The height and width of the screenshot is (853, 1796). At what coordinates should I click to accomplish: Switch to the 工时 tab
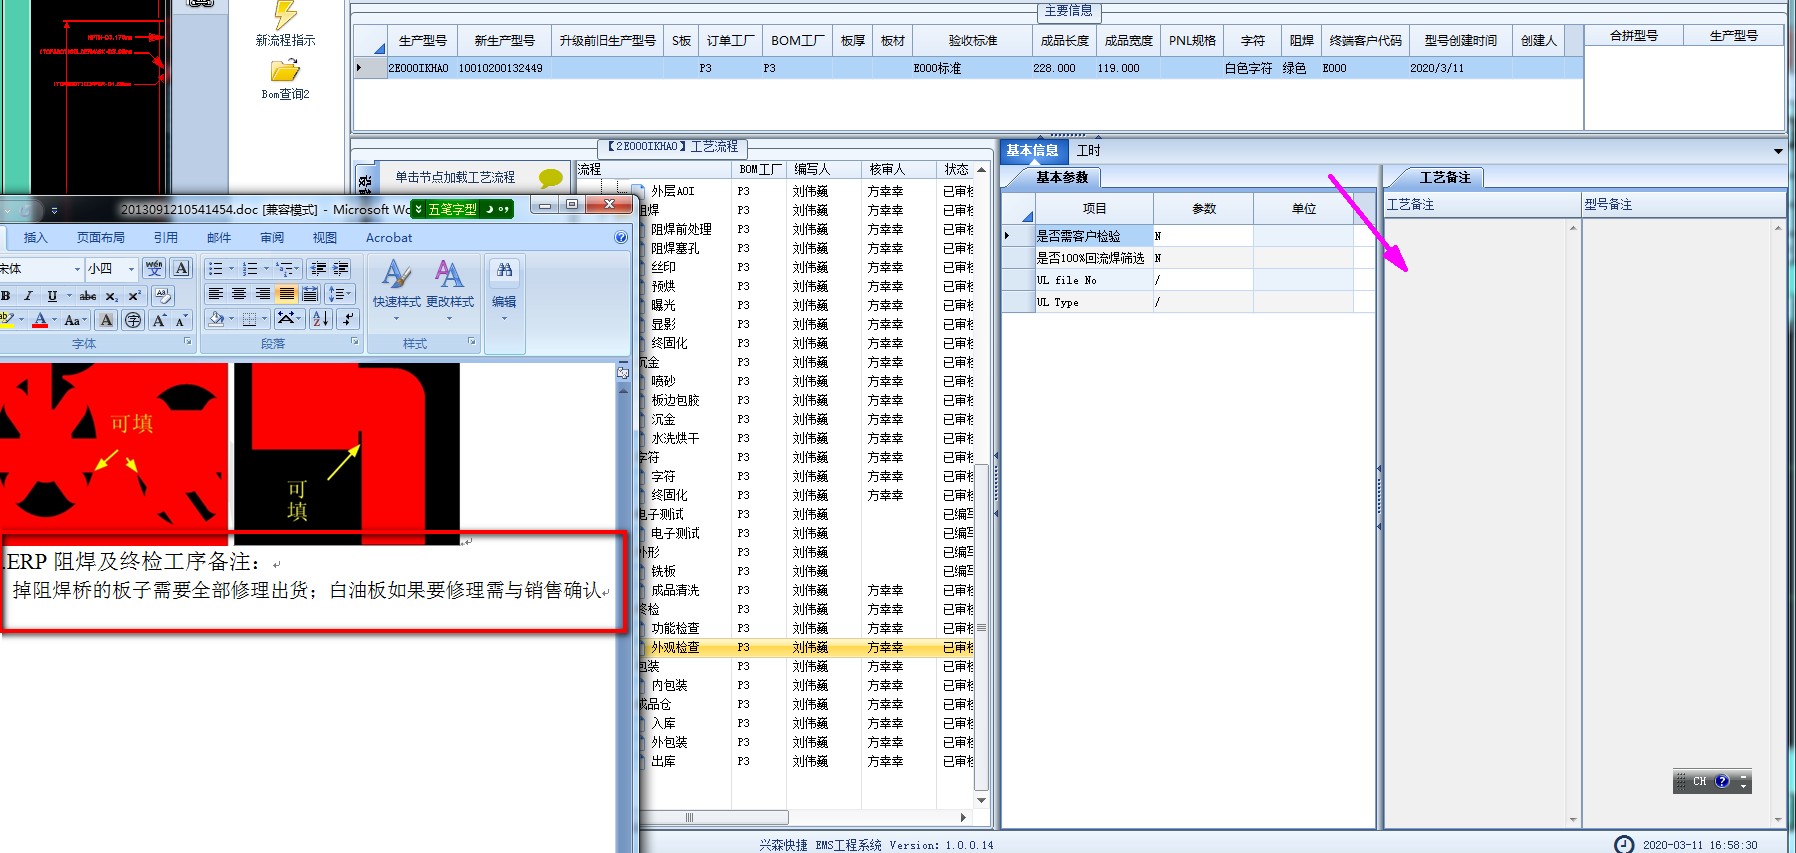click(x=1088, y=151)
